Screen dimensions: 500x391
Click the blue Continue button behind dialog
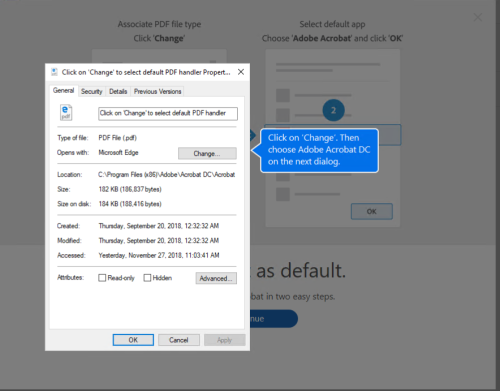pyautogui.click(x=274, y=319)
